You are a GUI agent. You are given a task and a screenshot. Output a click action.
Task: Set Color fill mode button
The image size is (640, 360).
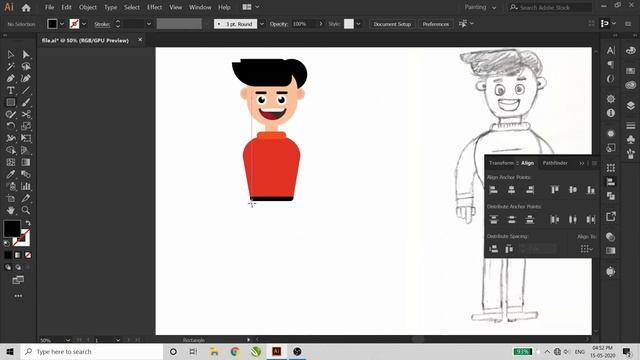(8, 255)
